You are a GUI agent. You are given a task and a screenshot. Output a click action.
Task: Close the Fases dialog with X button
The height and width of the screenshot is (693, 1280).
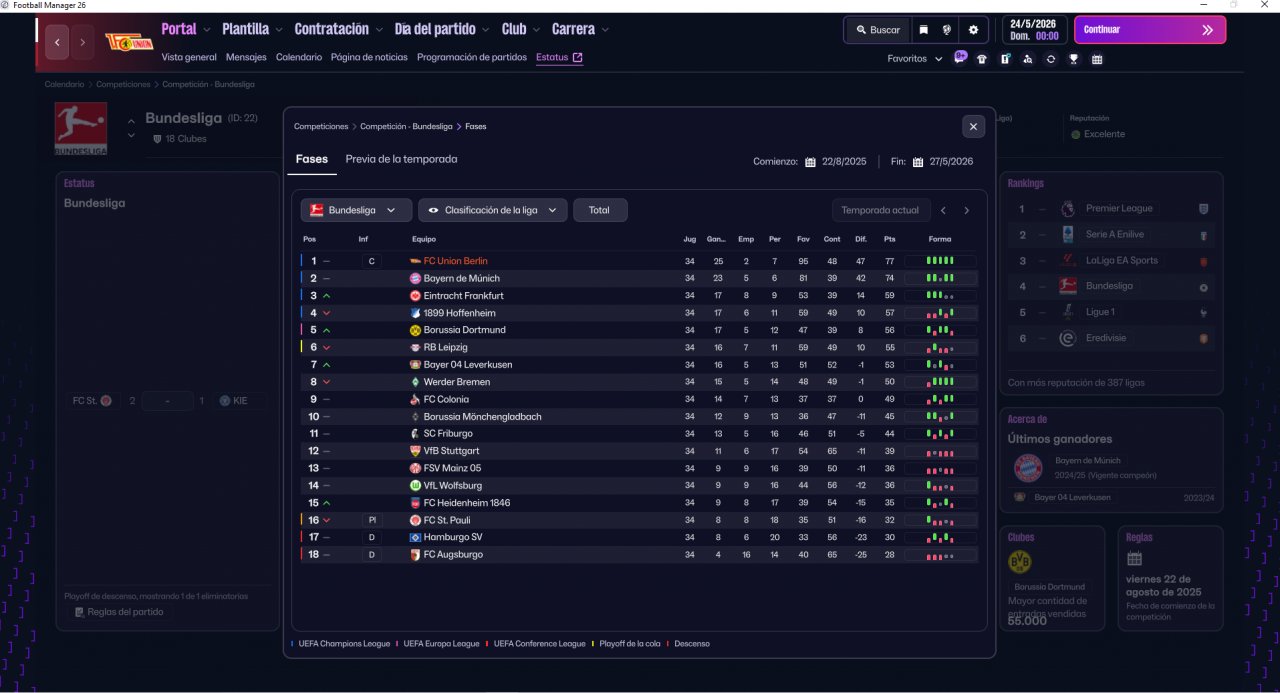(973, 126)
